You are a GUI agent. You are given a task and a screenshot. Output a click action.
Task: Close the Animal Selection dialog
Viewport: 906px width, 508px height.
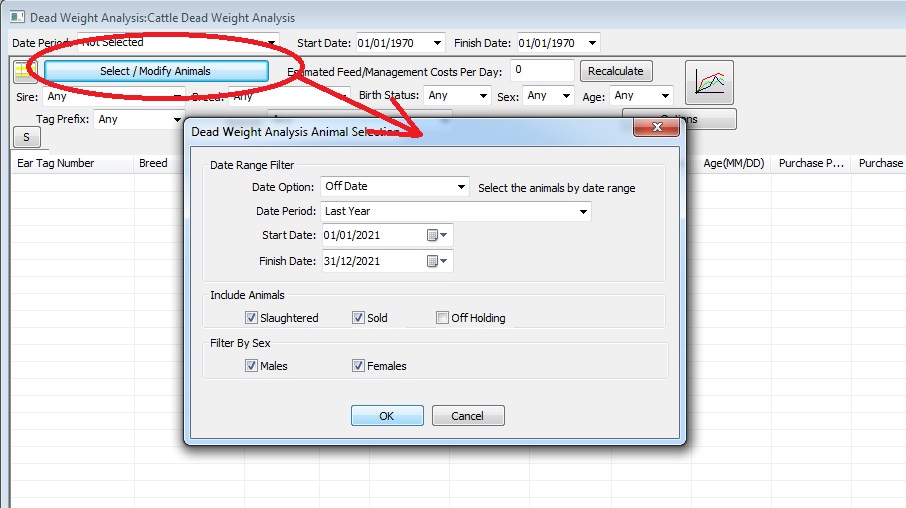pos(656,127)
